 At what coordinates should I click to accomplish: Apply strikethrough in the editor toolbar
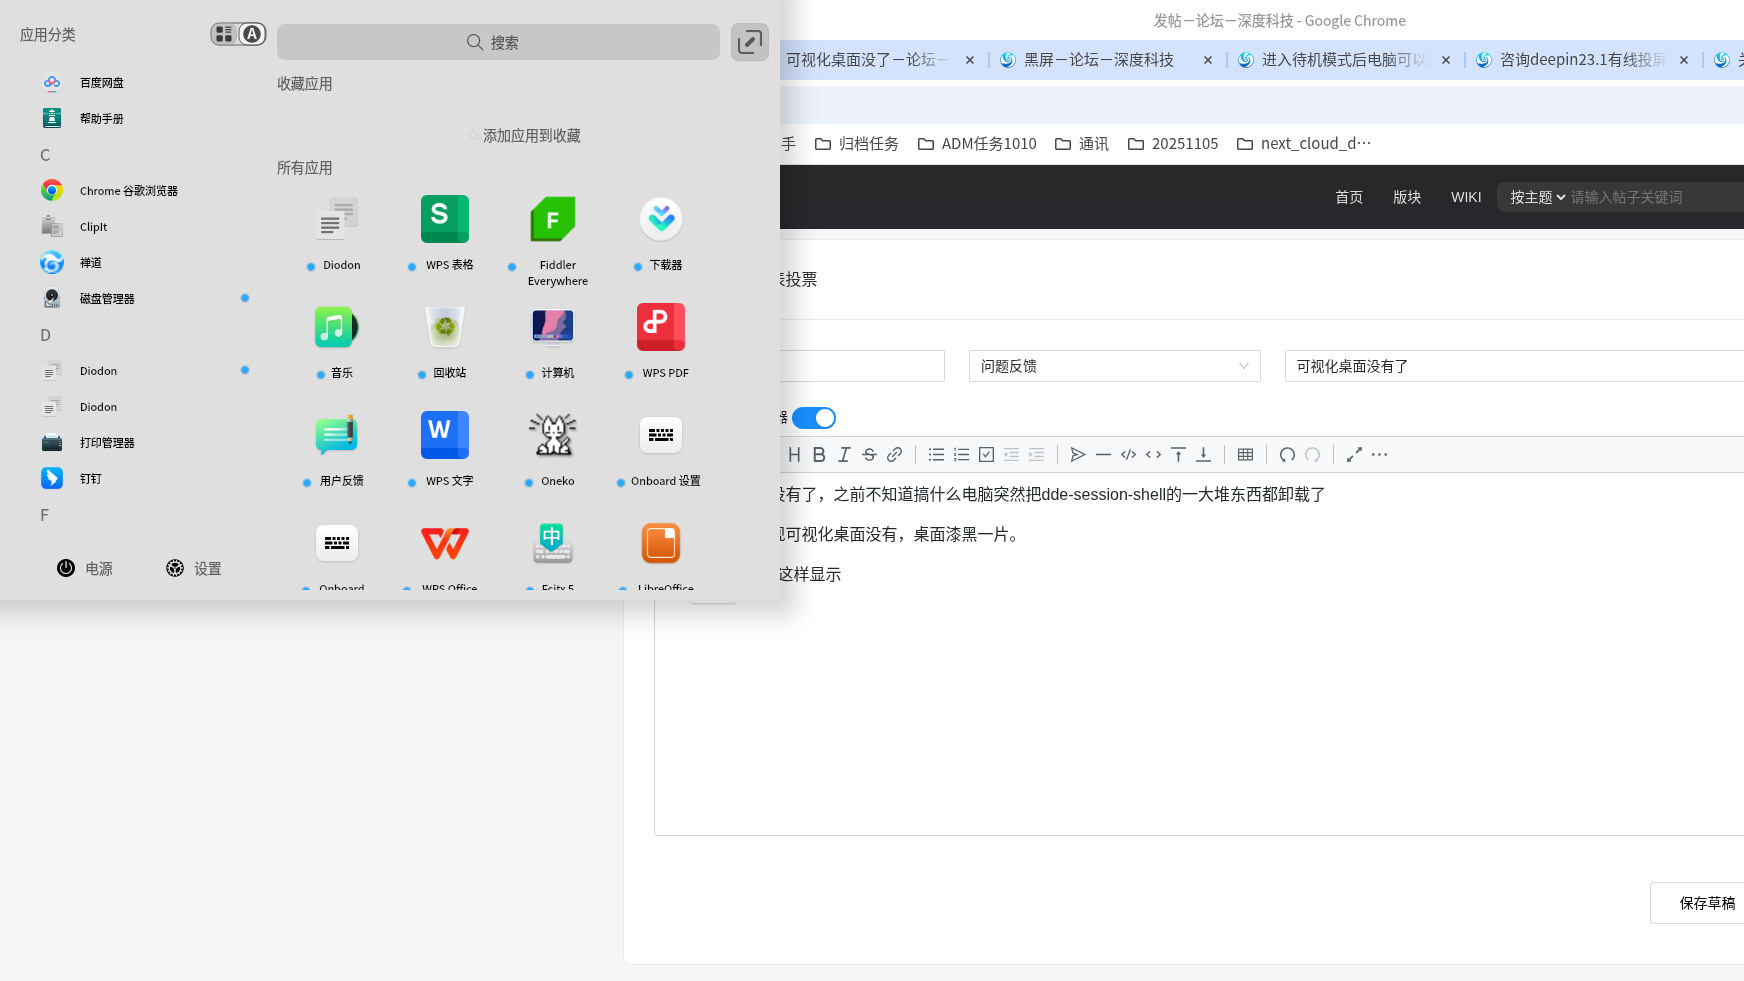(869, 455)
